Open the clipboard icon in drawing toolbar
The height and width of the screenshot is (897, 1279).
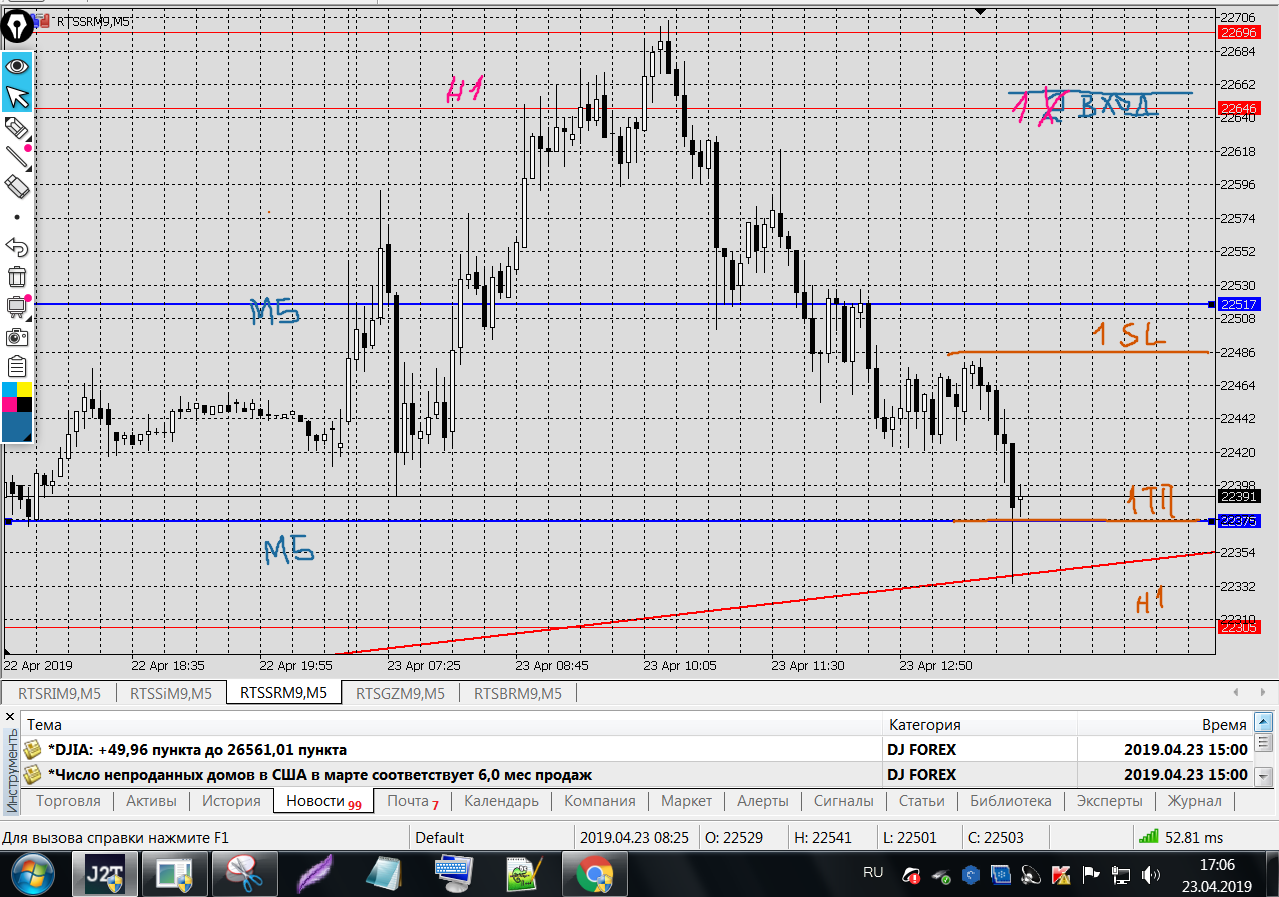[x=17, y=366]
